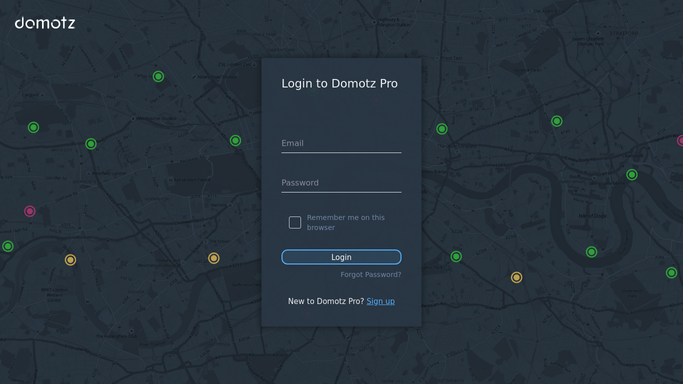Screen dimensions: 683x384
Task: Click the domotz logo
Action: 45,23
